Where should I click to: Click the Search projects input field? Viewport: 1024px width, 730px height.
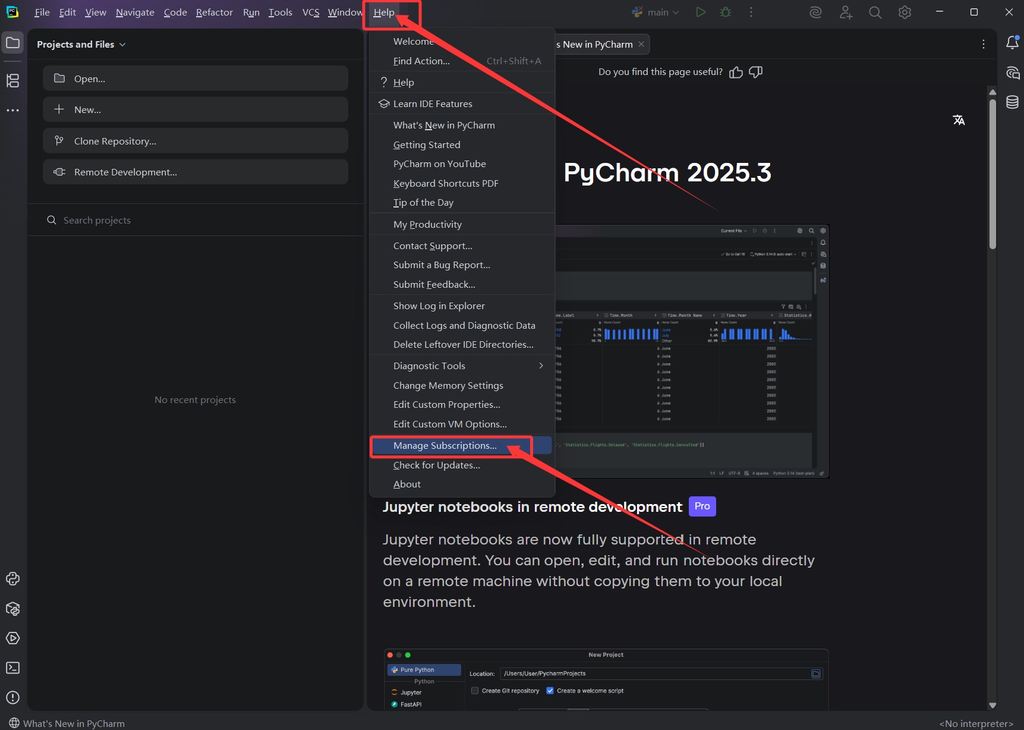point(195,220)
